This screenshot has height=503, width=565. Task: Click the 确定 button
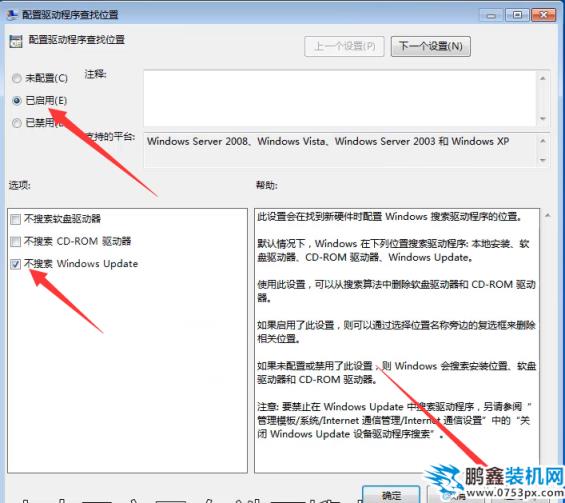click(x=391, y=494)
